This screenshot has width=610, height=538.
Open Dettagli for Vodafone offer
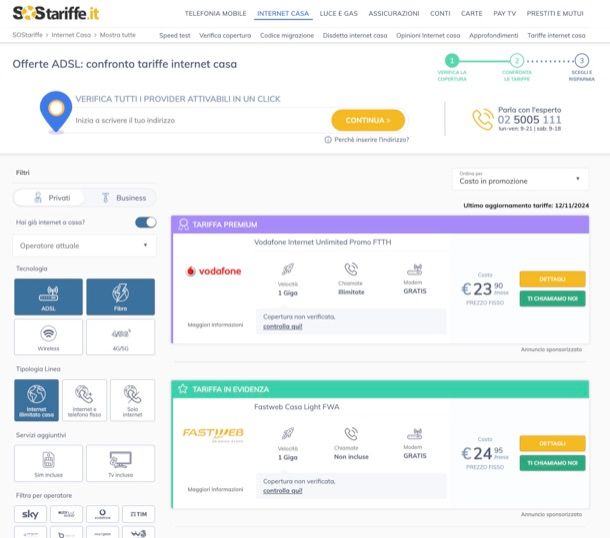[552, 279]
